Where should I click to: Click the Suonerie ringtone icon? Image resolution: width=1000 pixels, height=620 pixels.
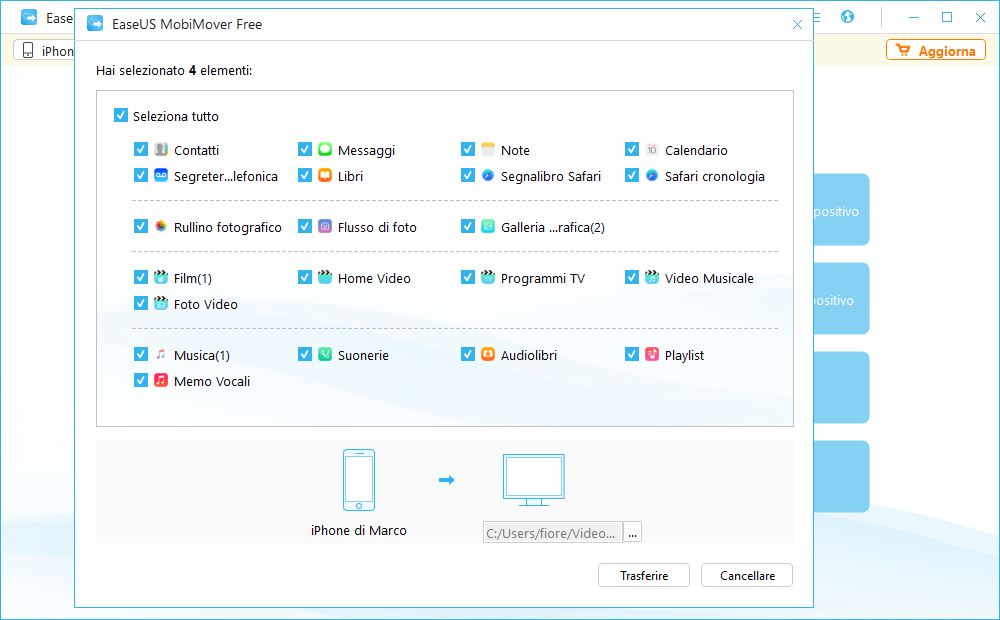[325, 355]
